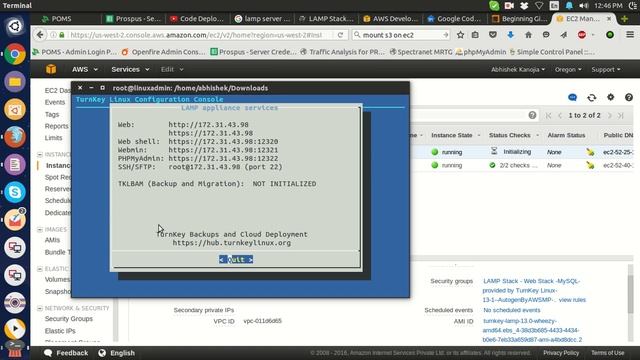This screenshot has height=360, width=640.
Task: Collapse the NETWORK & SECURITY section
Action: (40, 308)
